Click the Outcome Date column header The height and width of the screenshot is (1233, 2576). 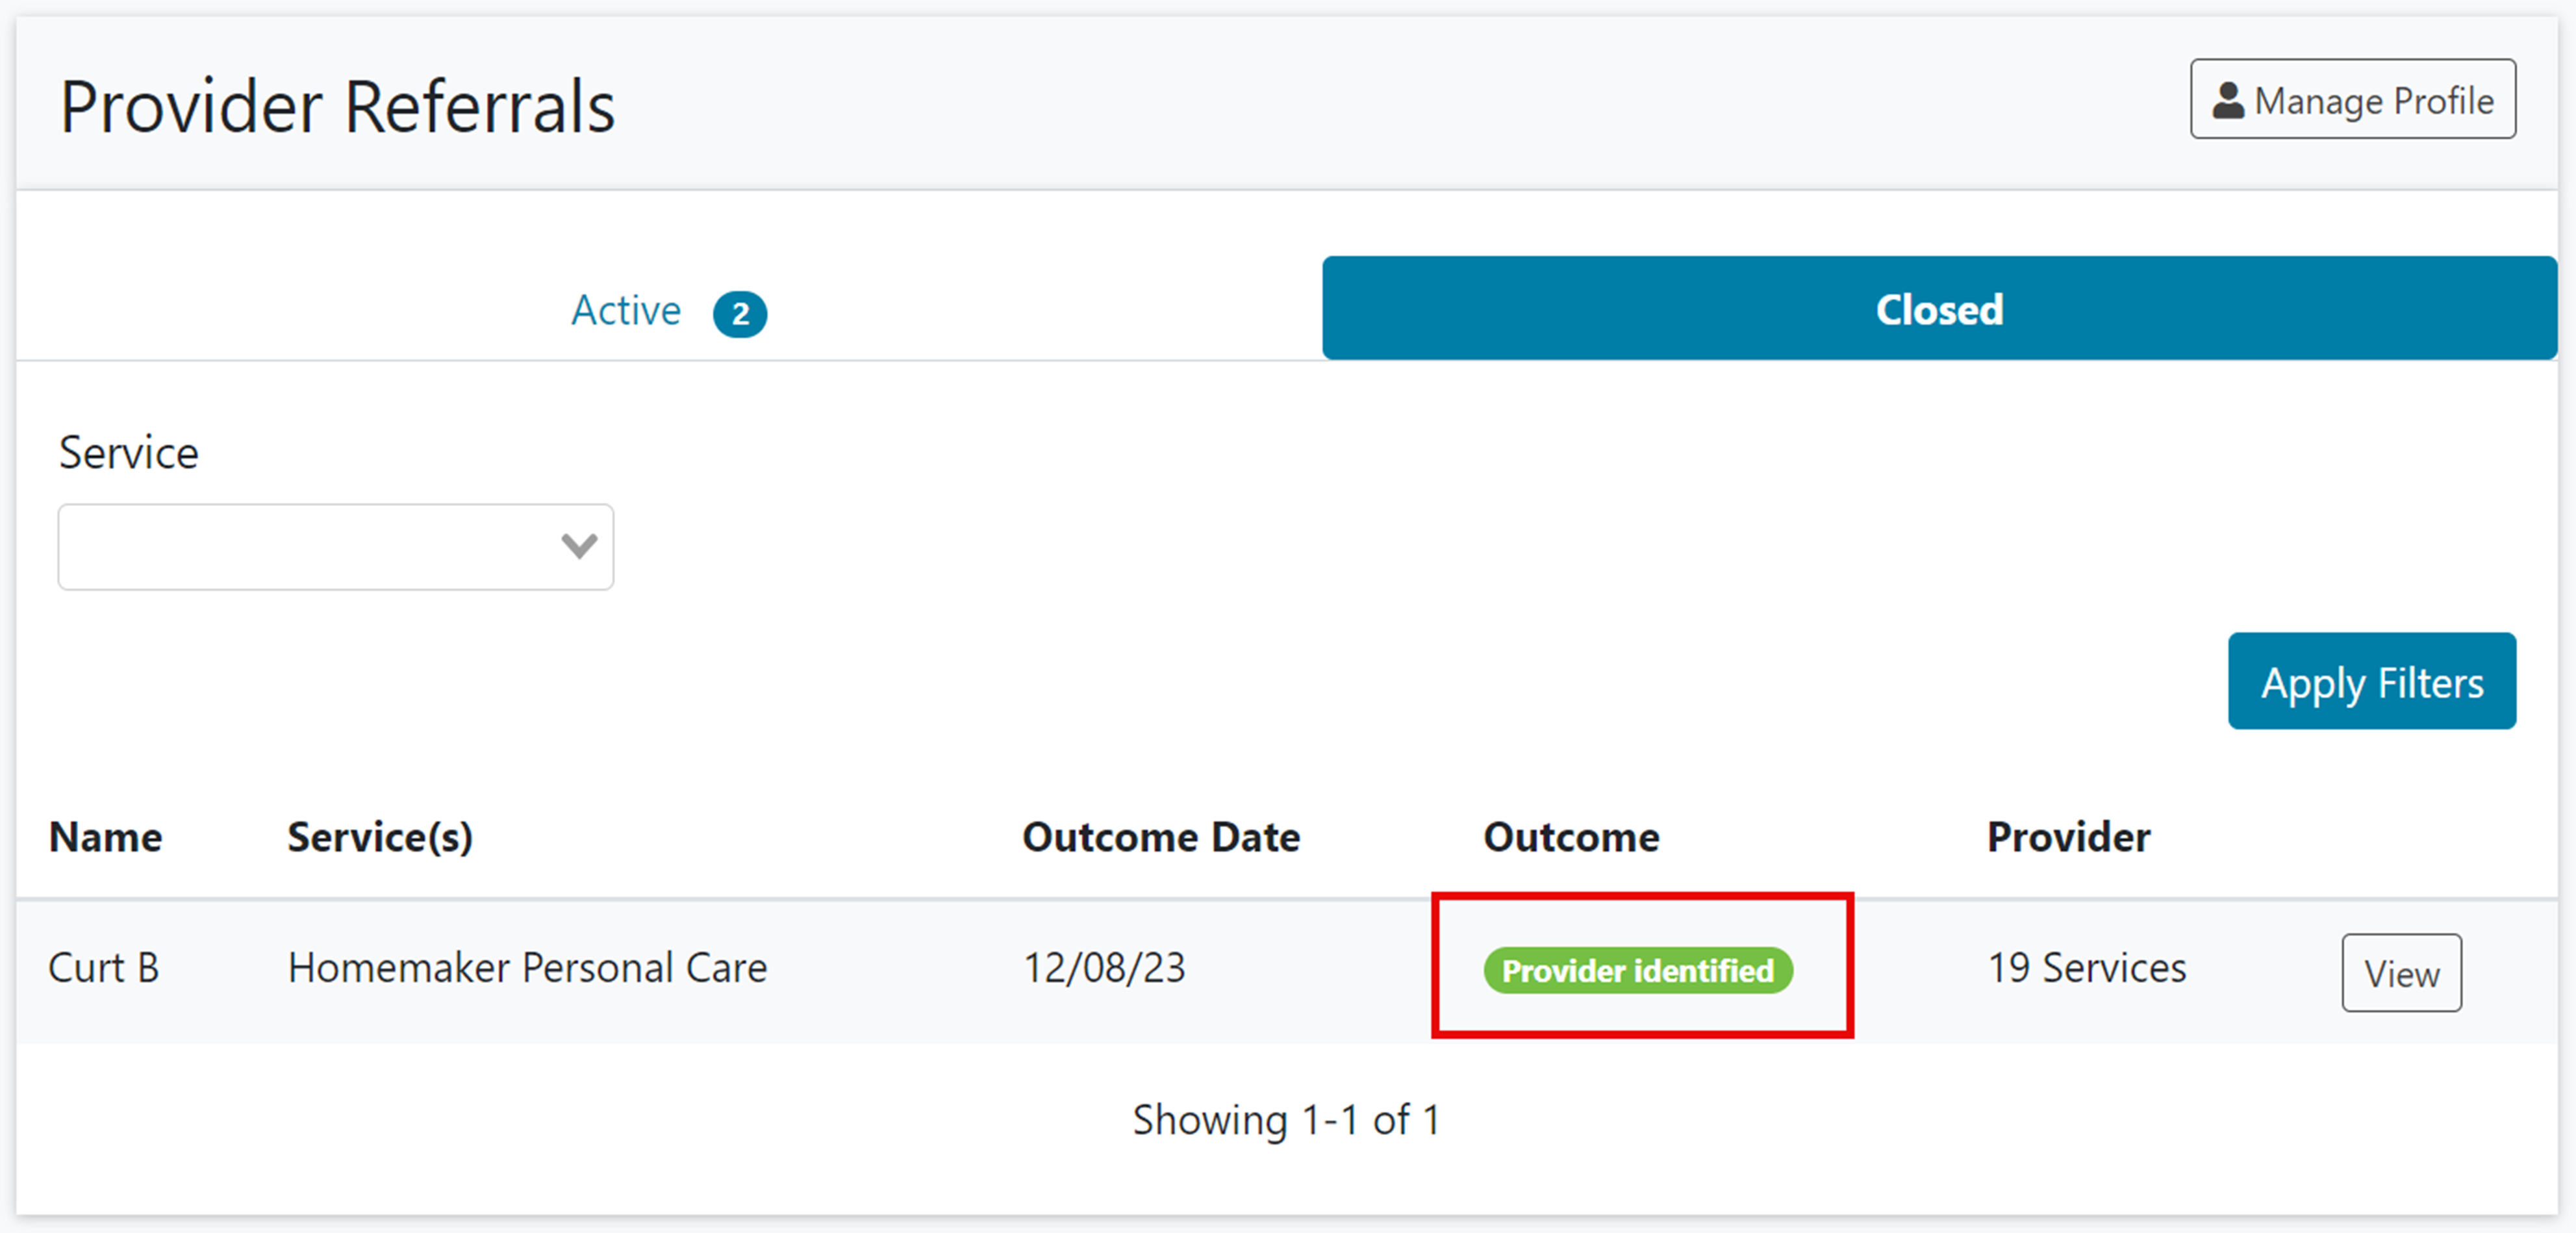1160,837
